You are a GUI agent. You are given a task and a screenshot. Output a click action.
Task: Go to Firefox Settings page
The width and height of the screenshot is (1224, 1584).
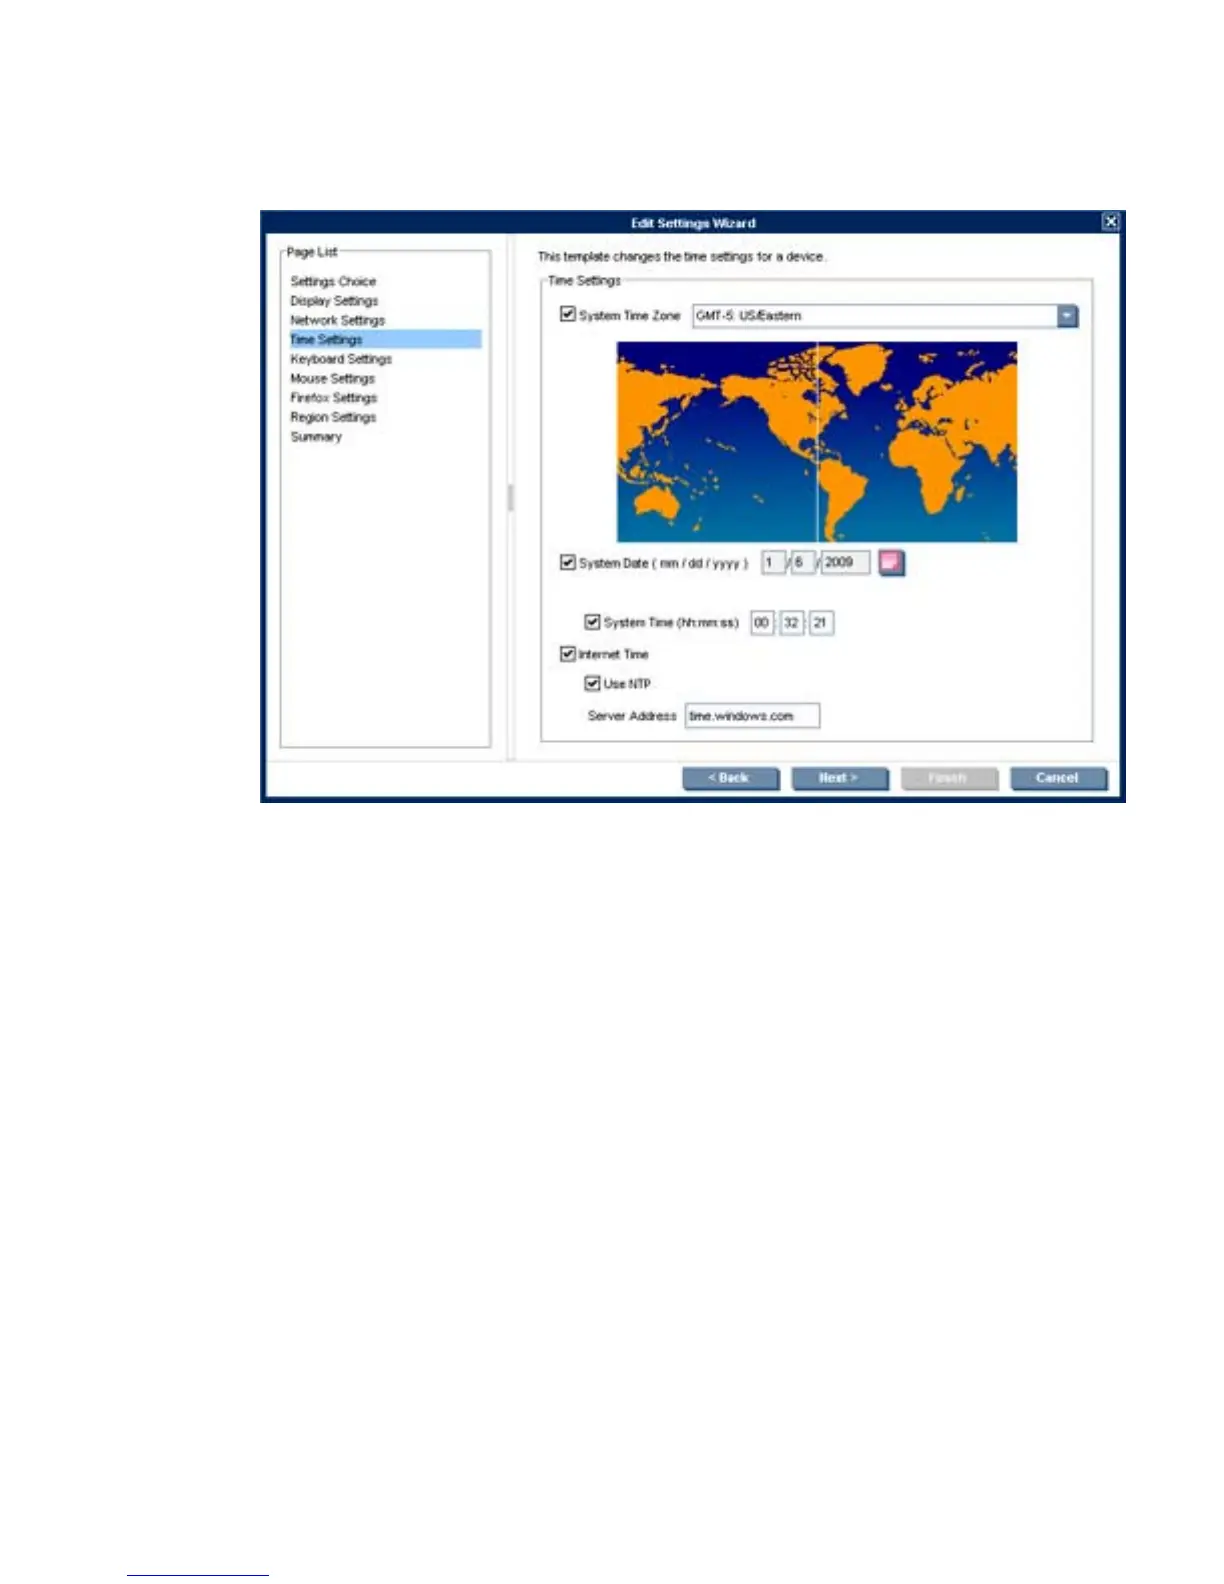coord(333,397)
